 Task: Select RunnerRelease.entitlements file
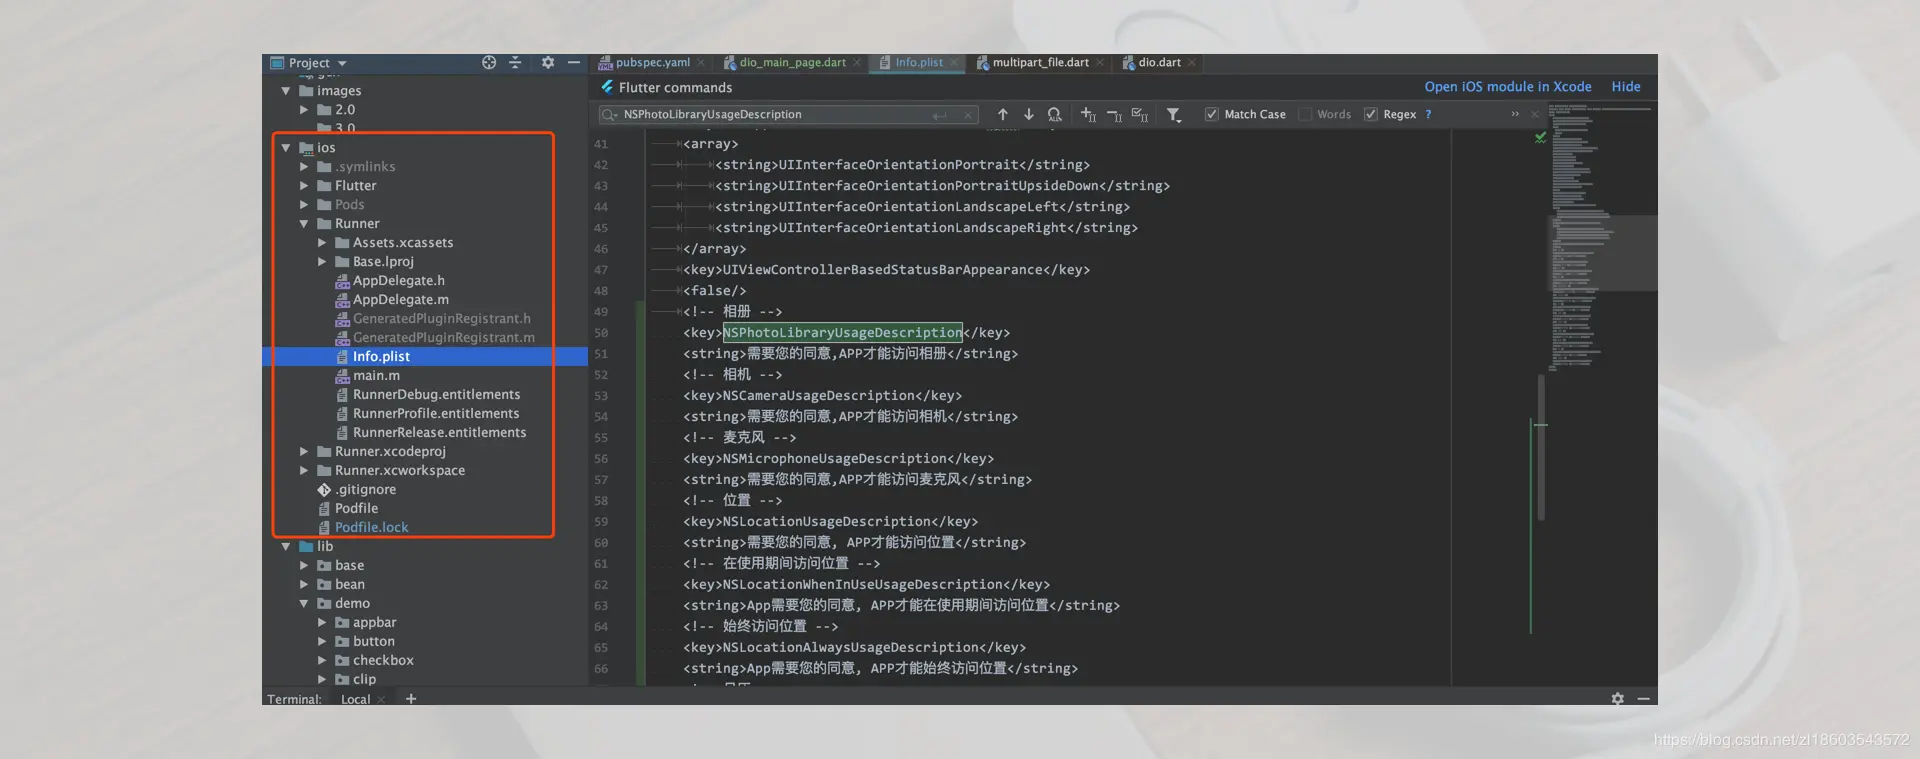tap(439, 433)
